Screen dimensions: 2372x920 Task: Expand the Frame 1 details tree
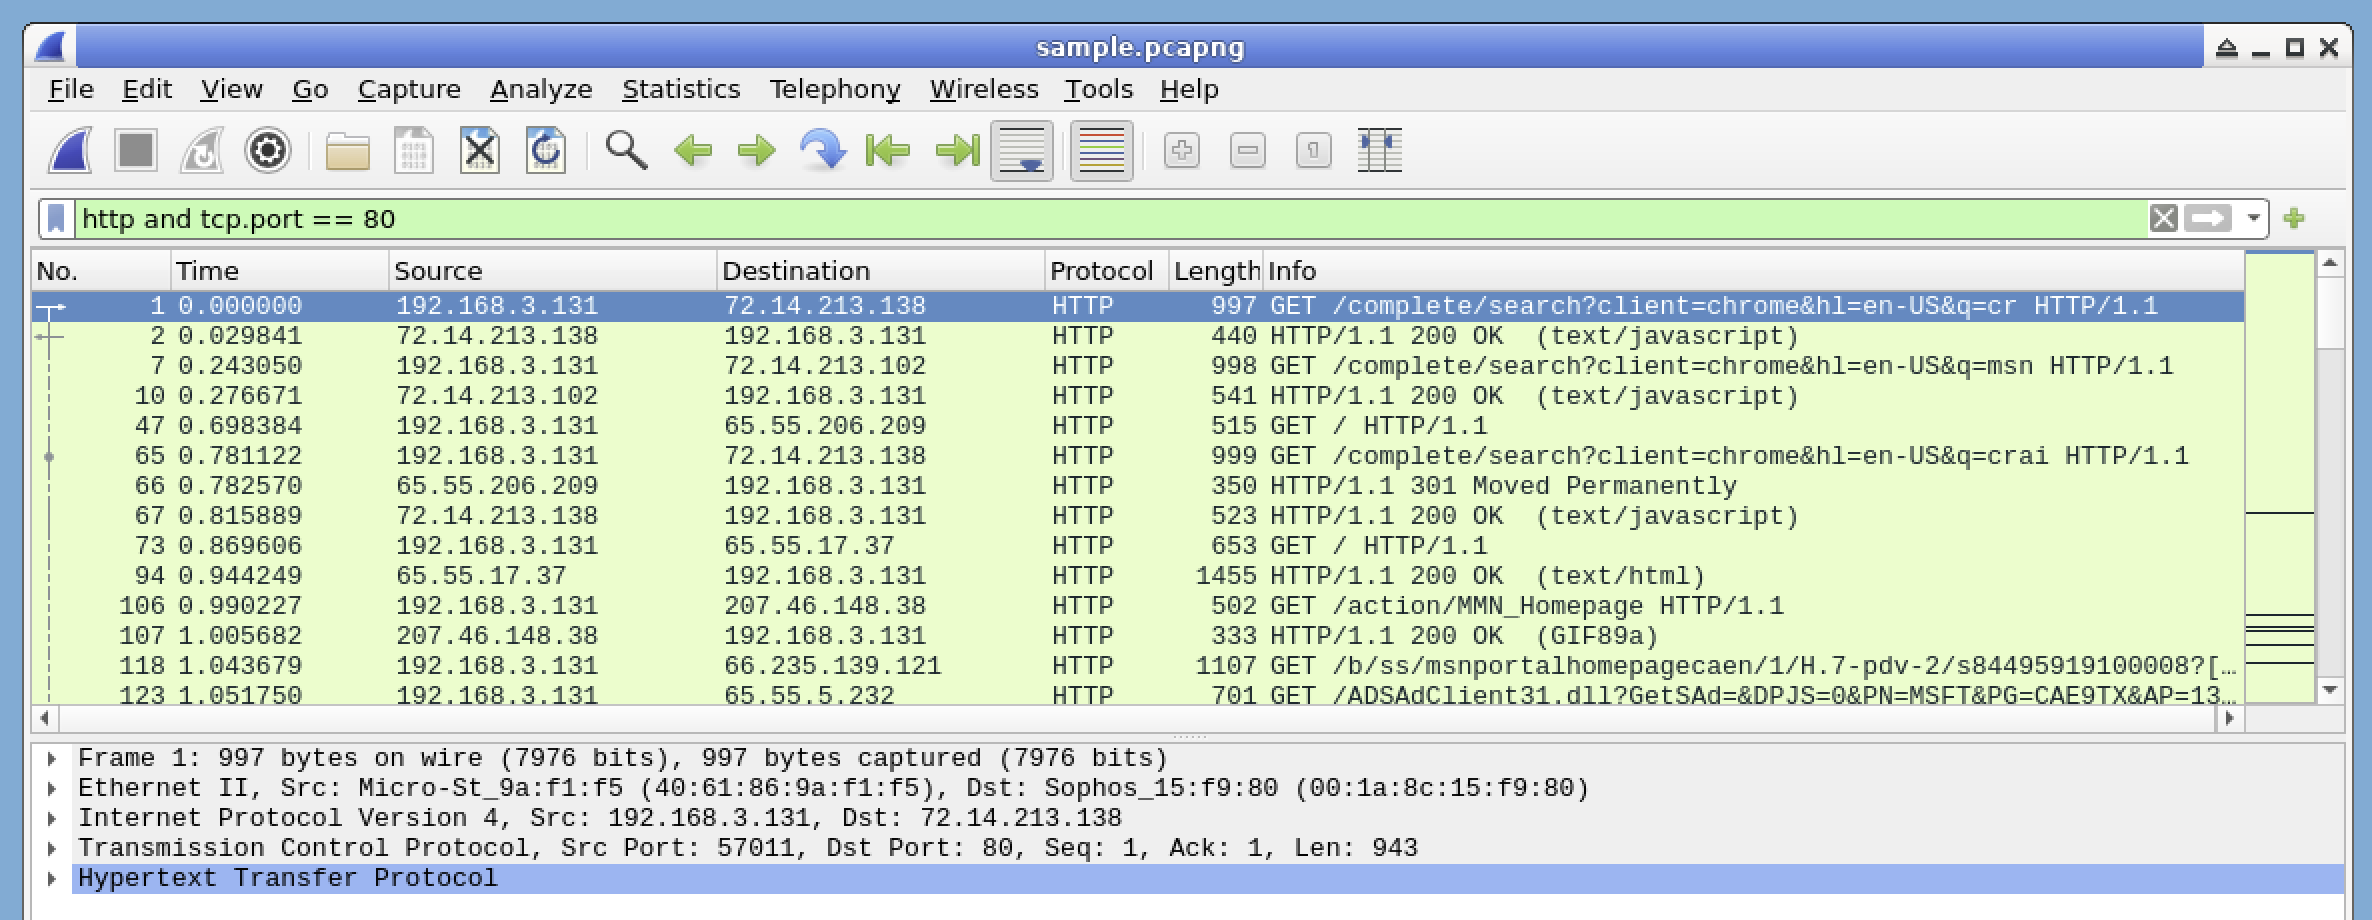51,759
